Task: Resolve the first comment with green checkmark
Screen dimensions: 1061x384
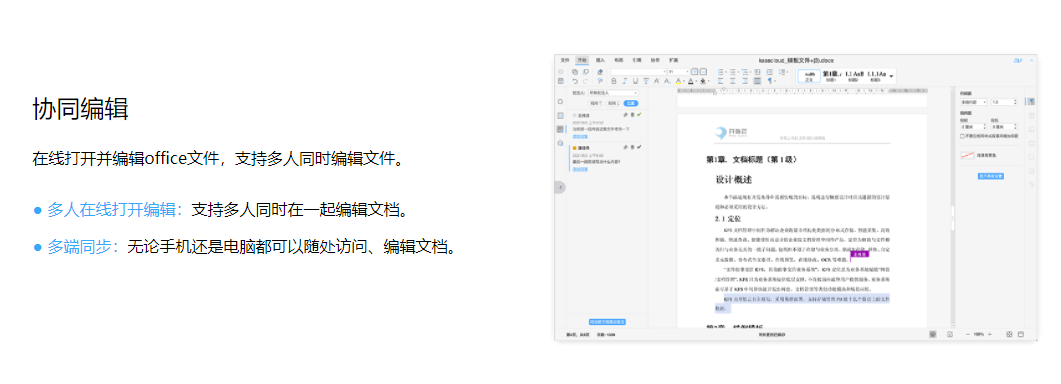Action: point(639,114)
